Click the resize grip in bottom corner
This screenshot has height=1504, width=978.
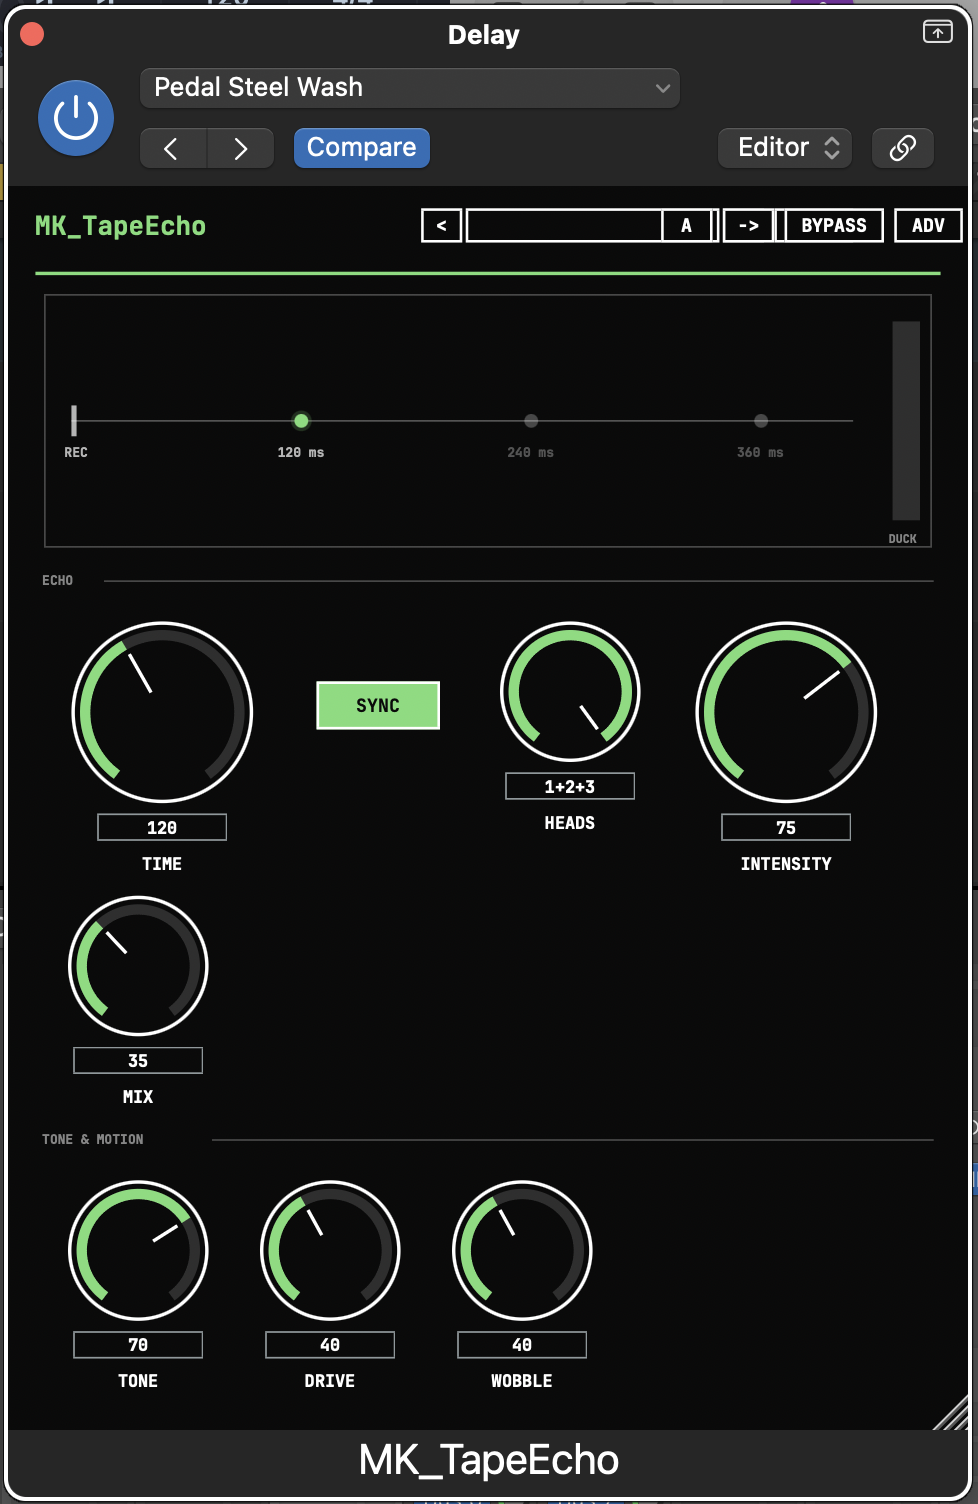point(951,1411)
